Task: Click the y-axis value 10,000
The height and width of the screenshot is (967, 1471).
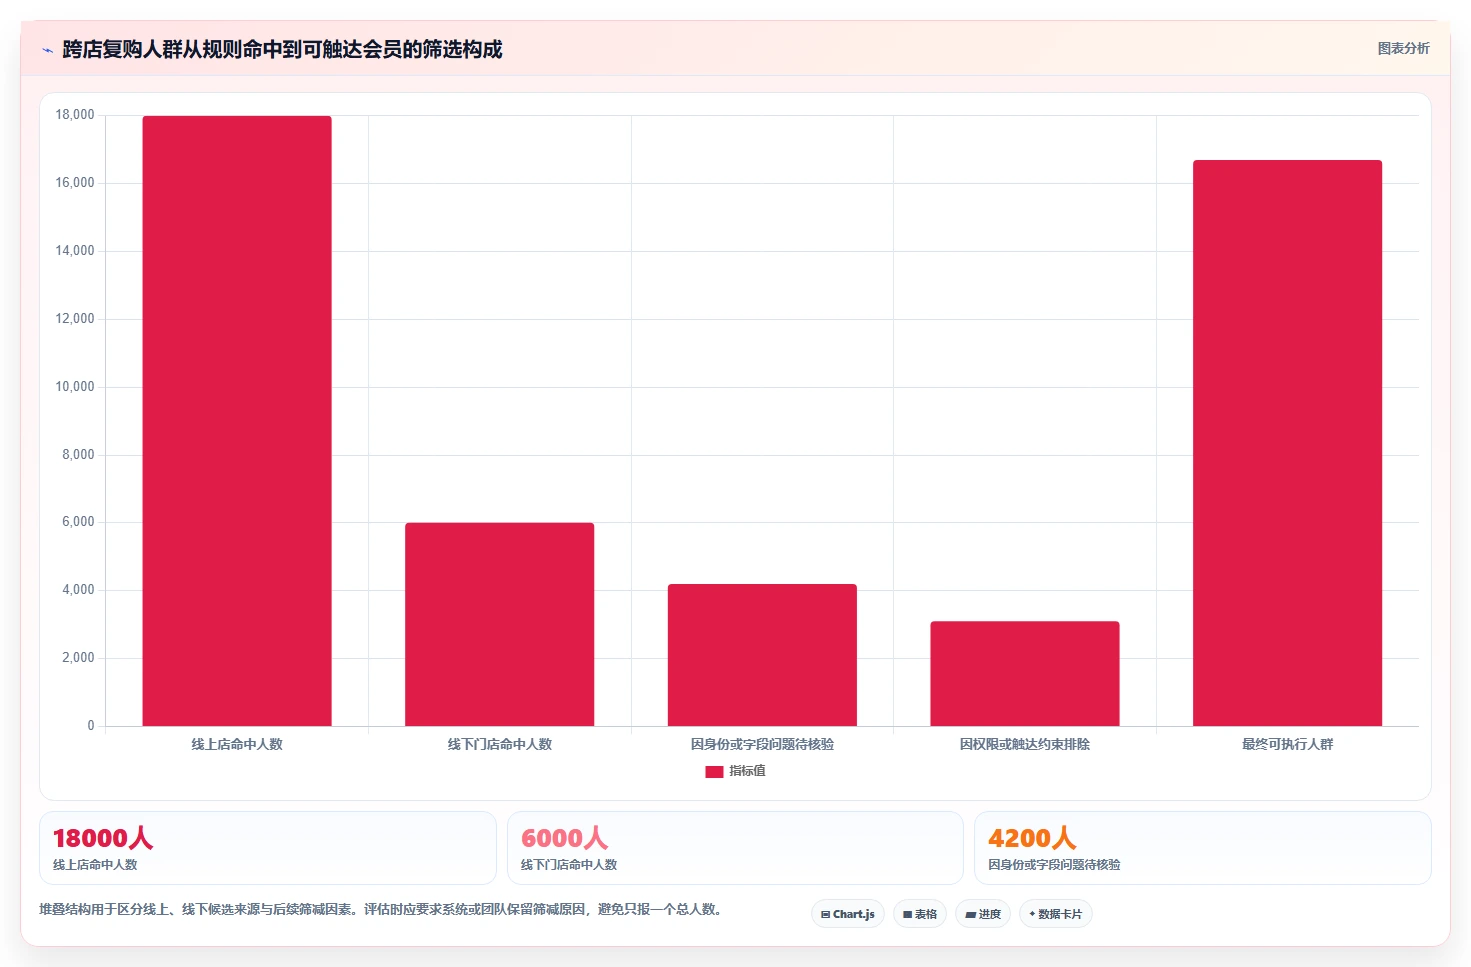Action: pos(75,387)
